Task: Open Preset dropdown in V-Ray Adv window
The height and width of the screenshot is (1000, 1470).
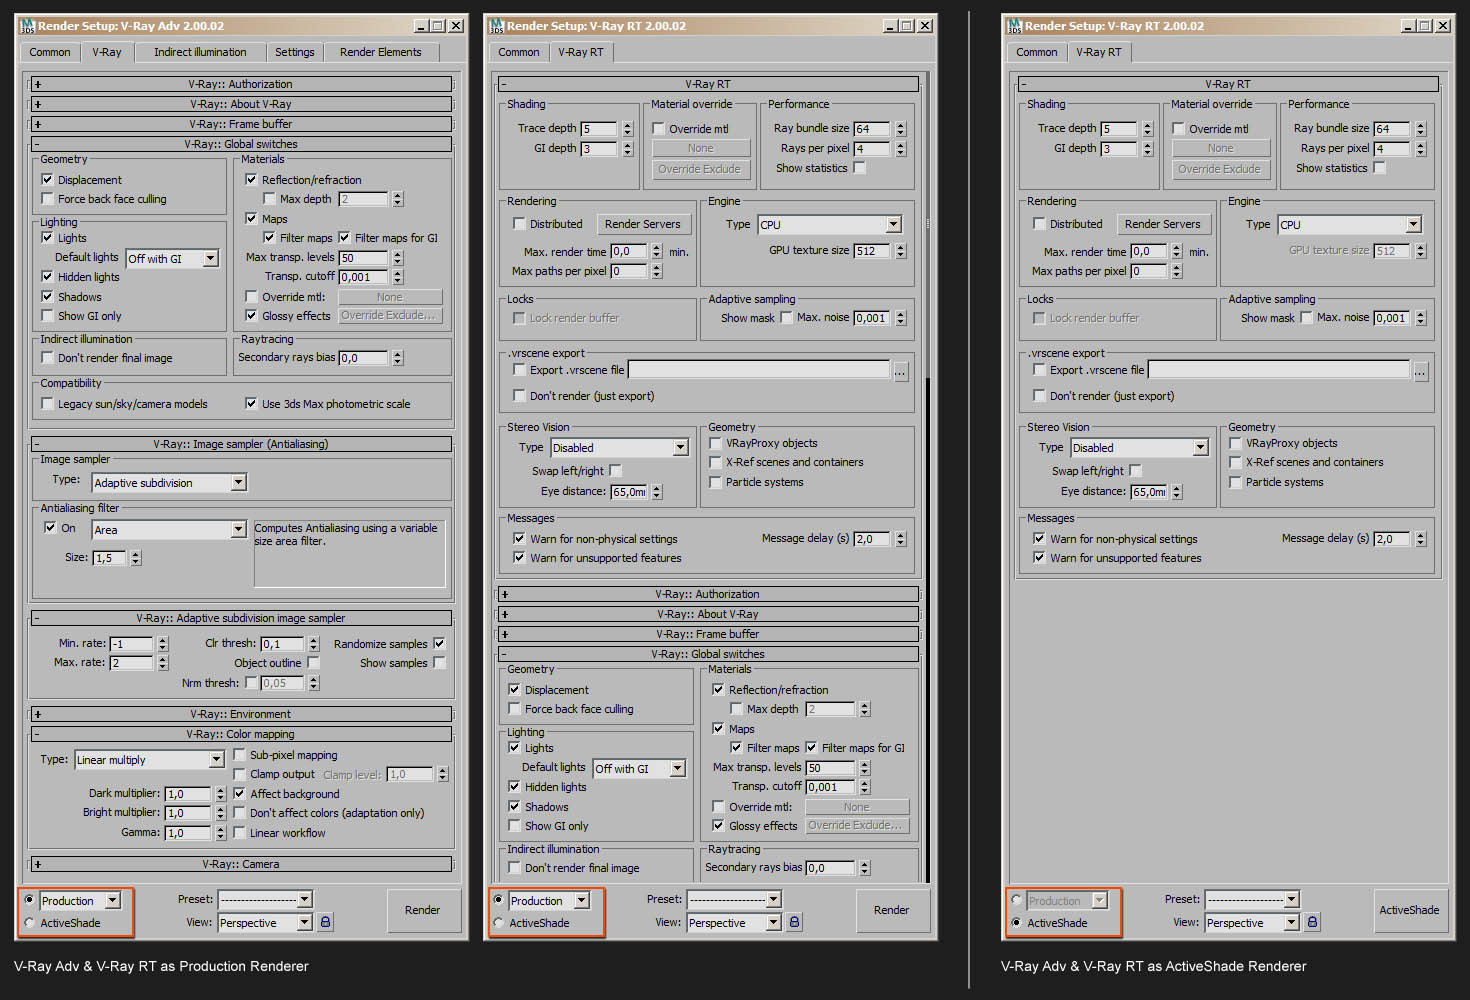Action: (x=265, y=899)
